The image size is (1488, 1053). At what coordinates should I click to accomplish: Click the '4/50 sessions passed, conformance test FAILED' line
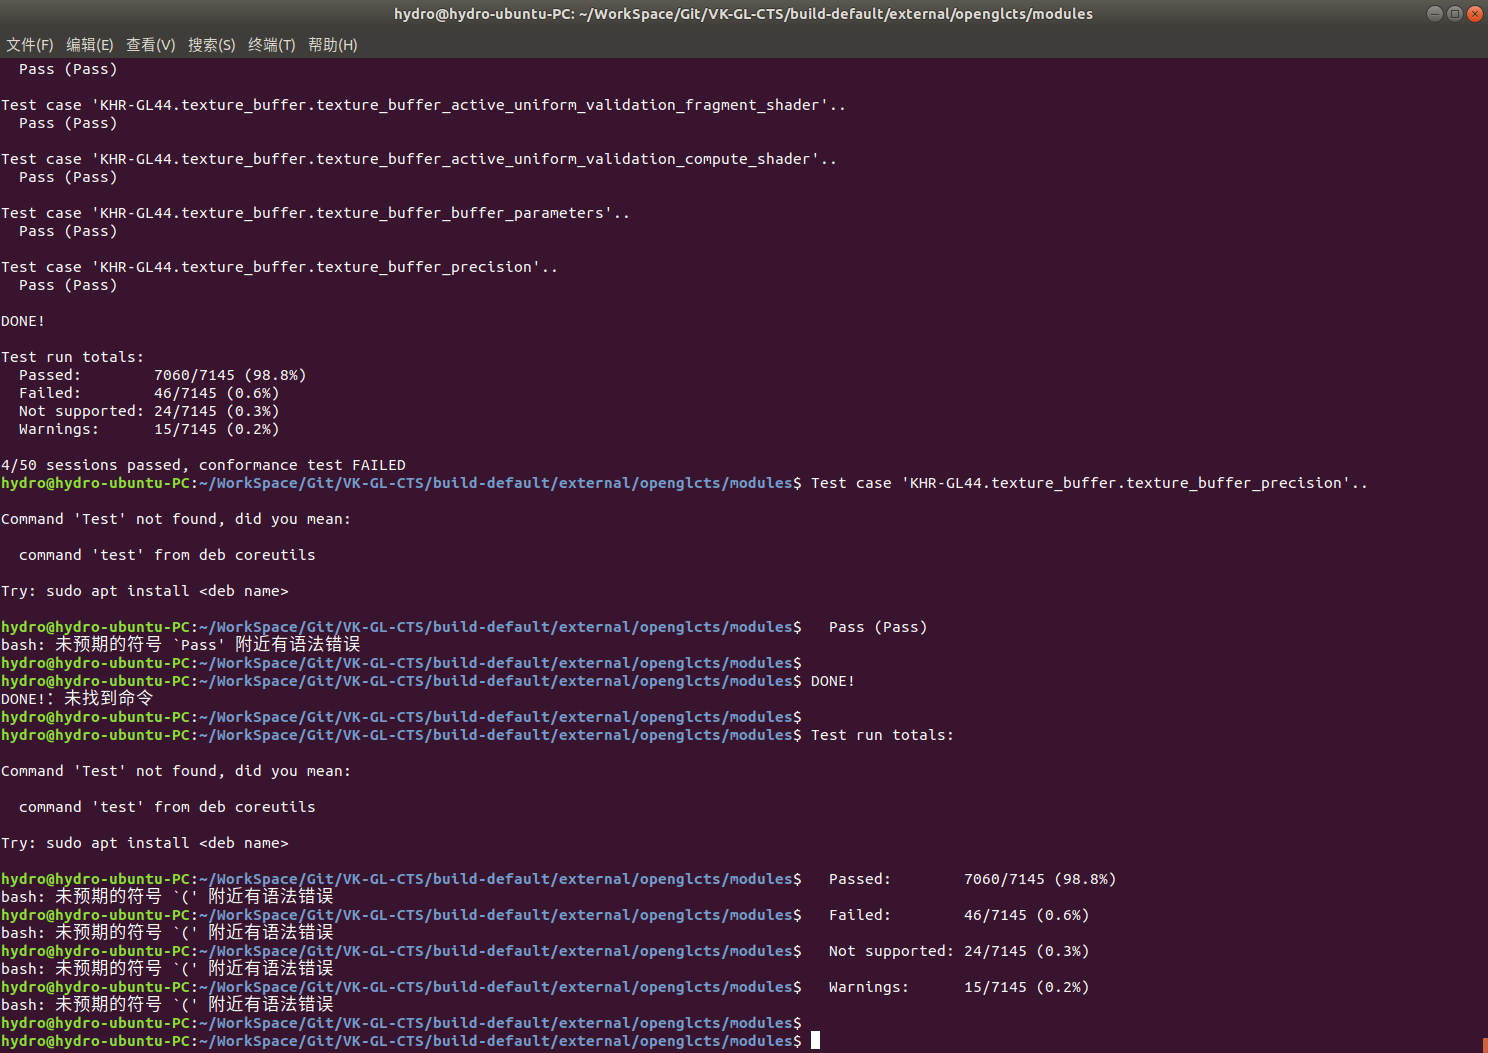(203, 465)
